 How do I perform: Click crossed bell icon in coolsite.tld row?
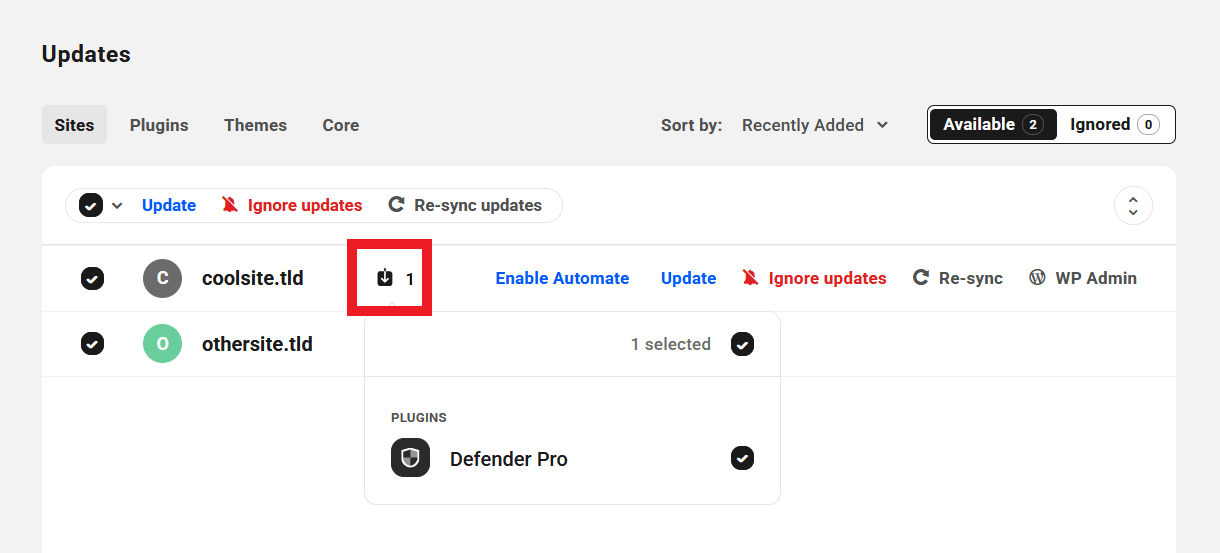pyautogui.click(x=750, y=278)
